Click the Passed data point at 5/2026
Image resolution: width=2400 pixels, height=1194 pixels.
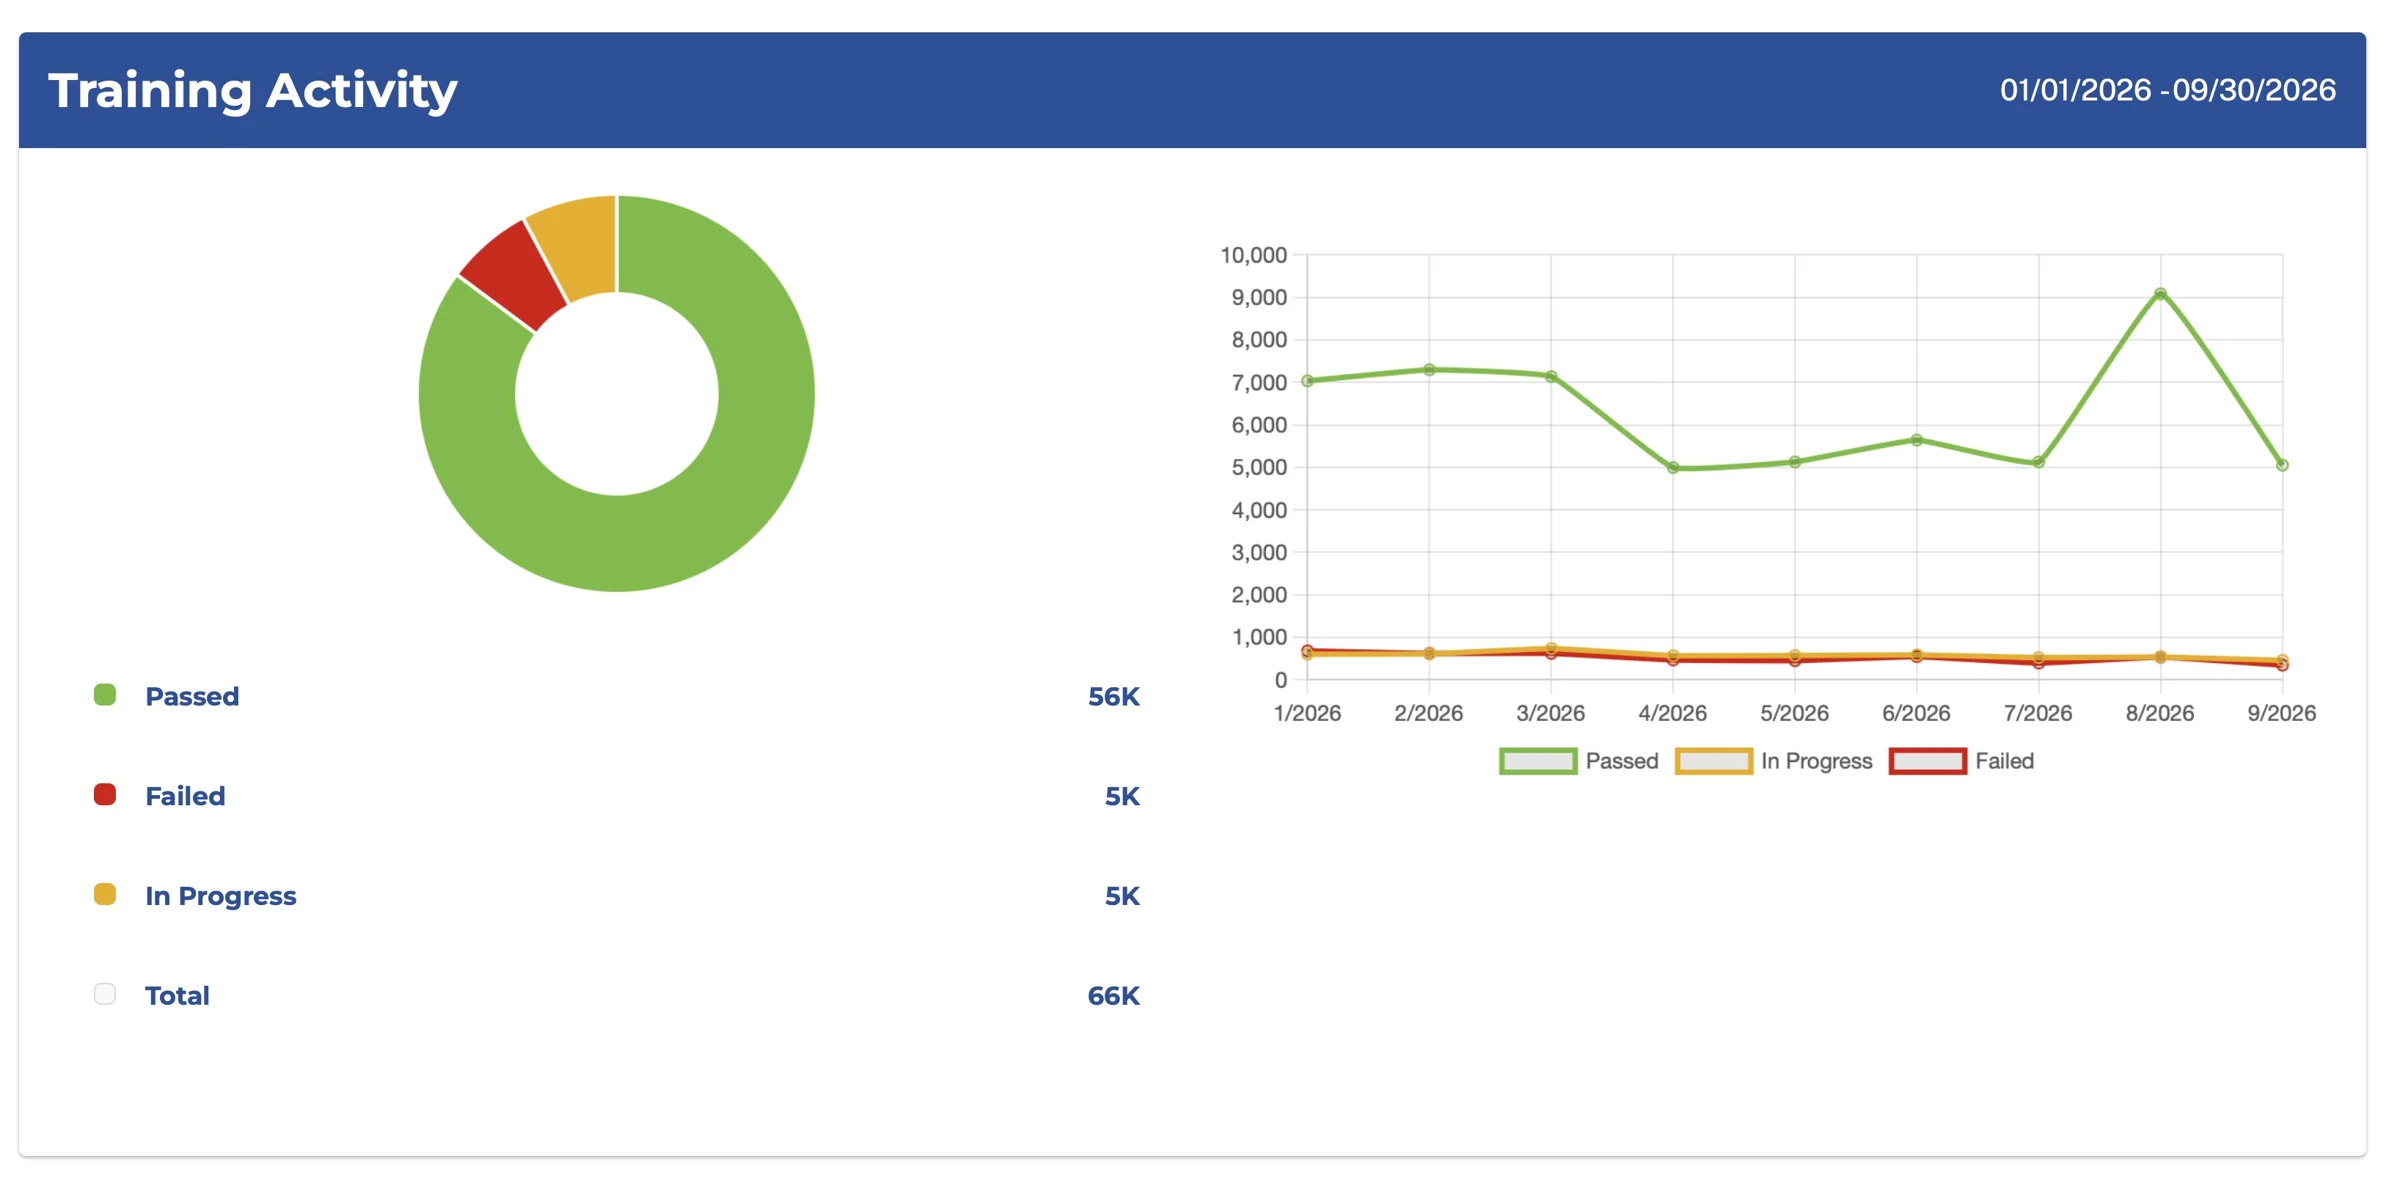coord(1795,462)
